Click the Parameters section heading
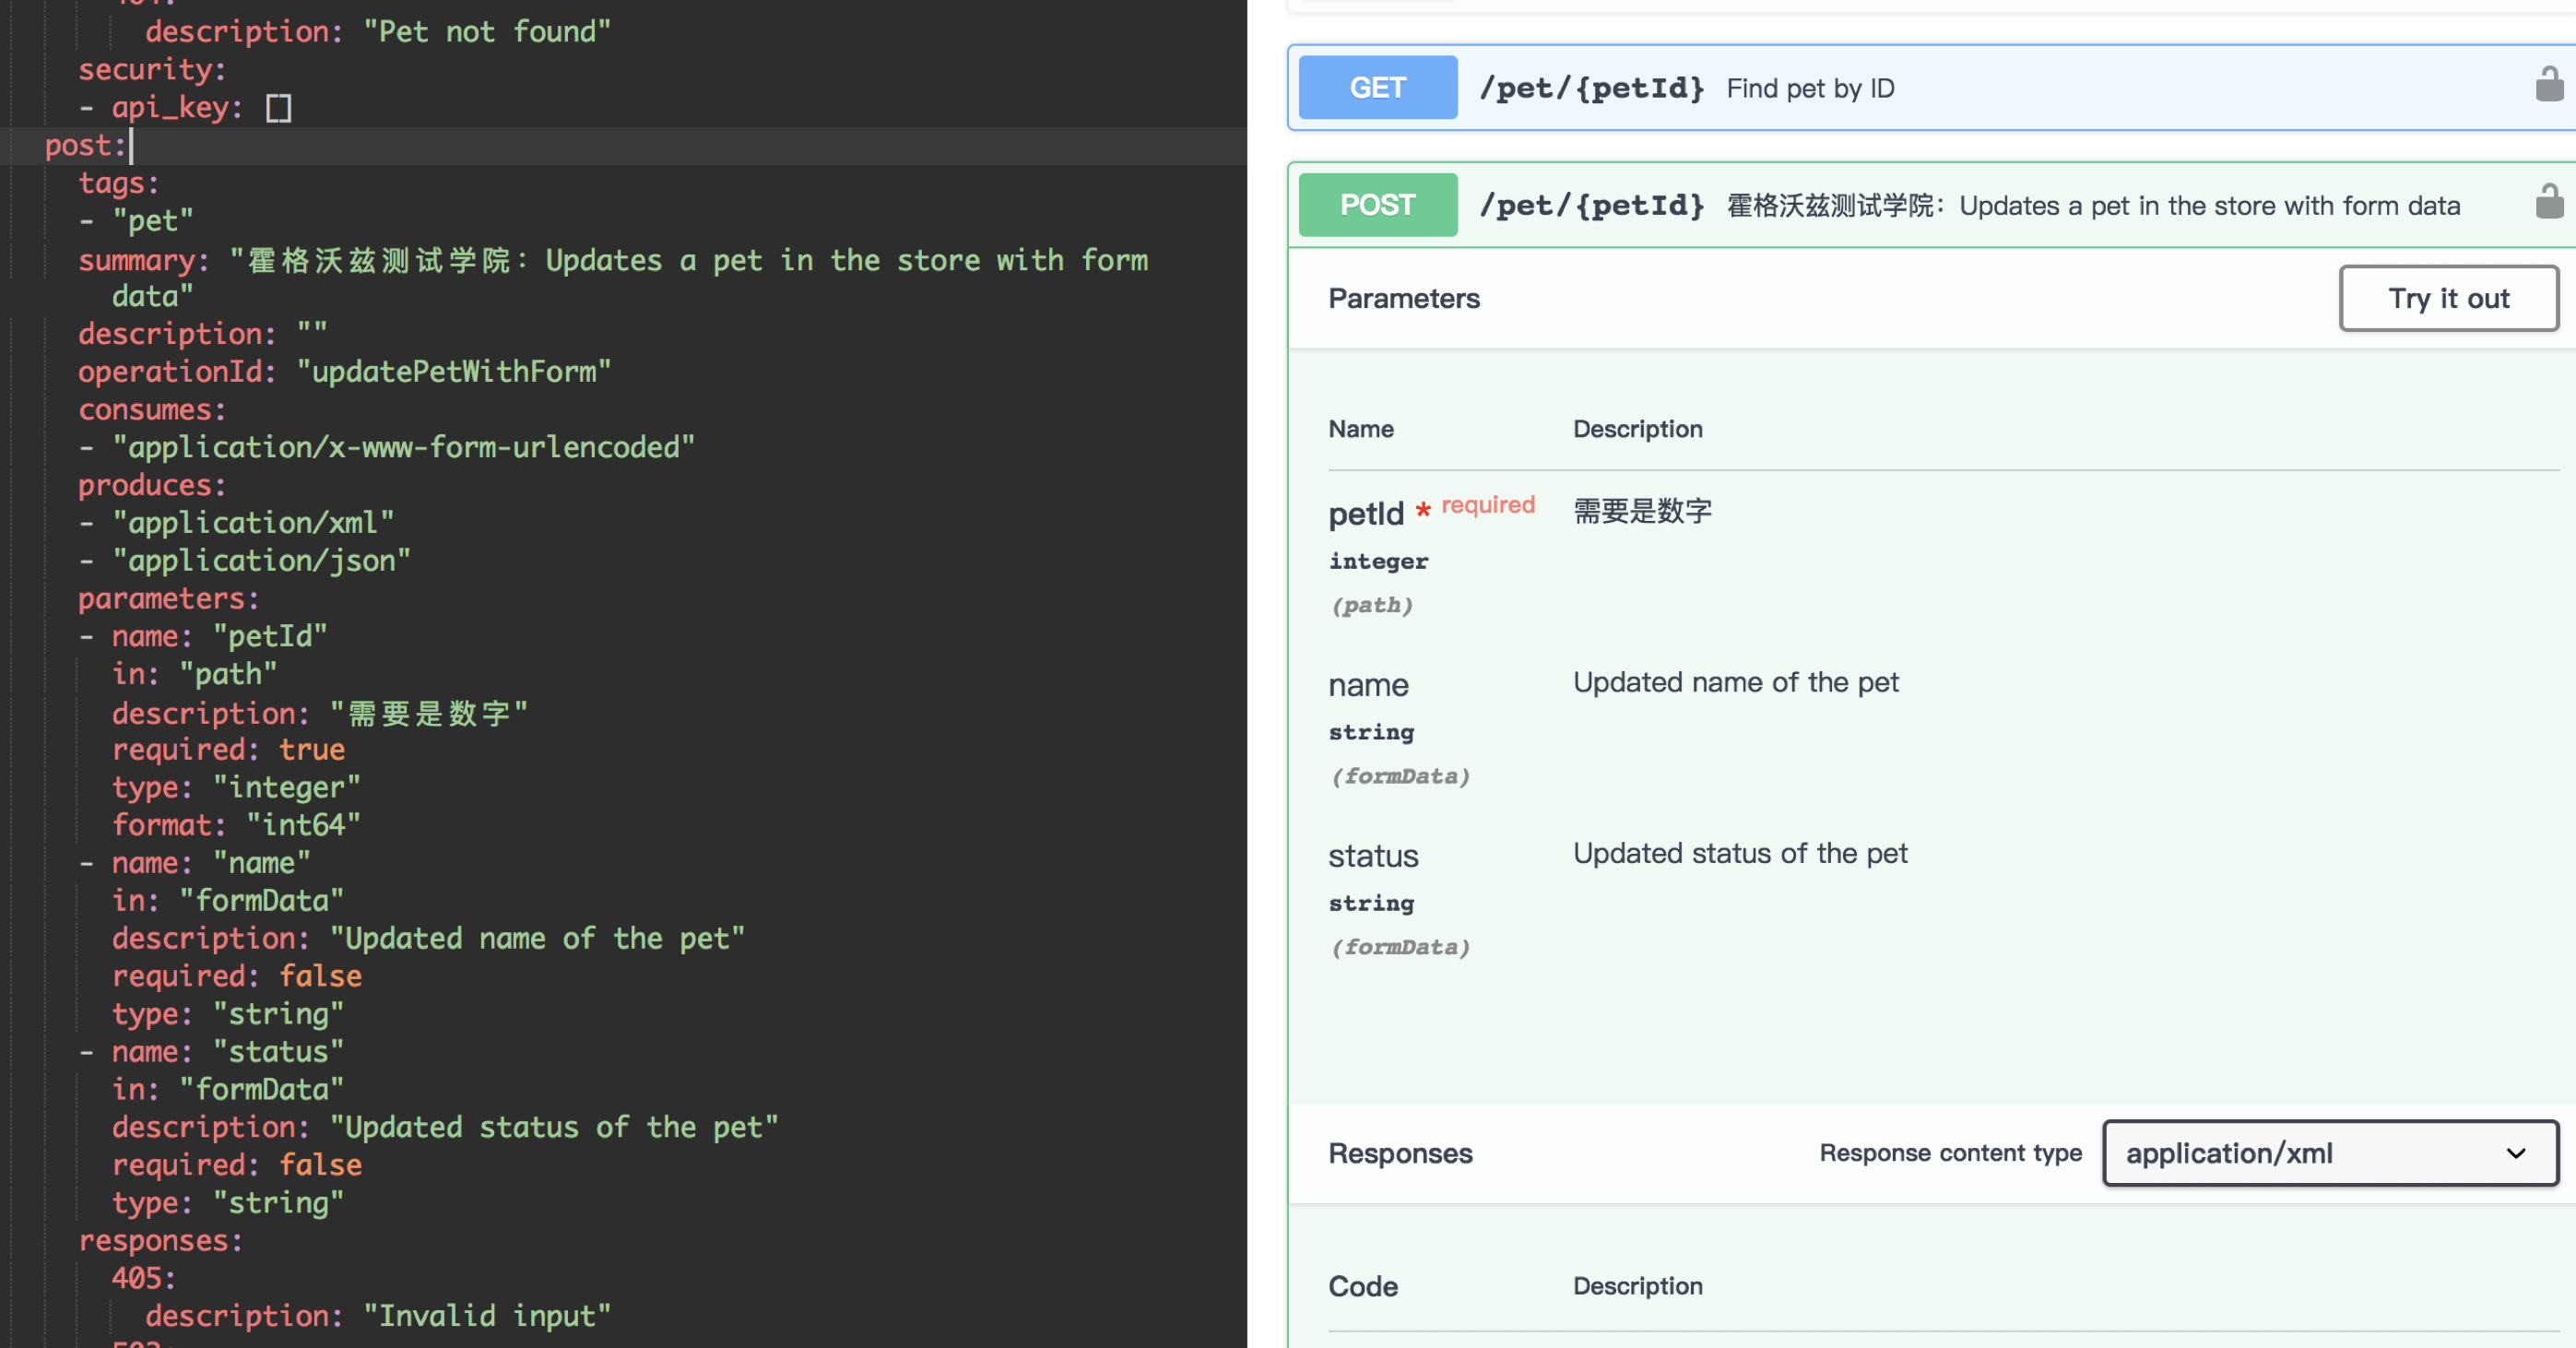 coord(1404,298)
